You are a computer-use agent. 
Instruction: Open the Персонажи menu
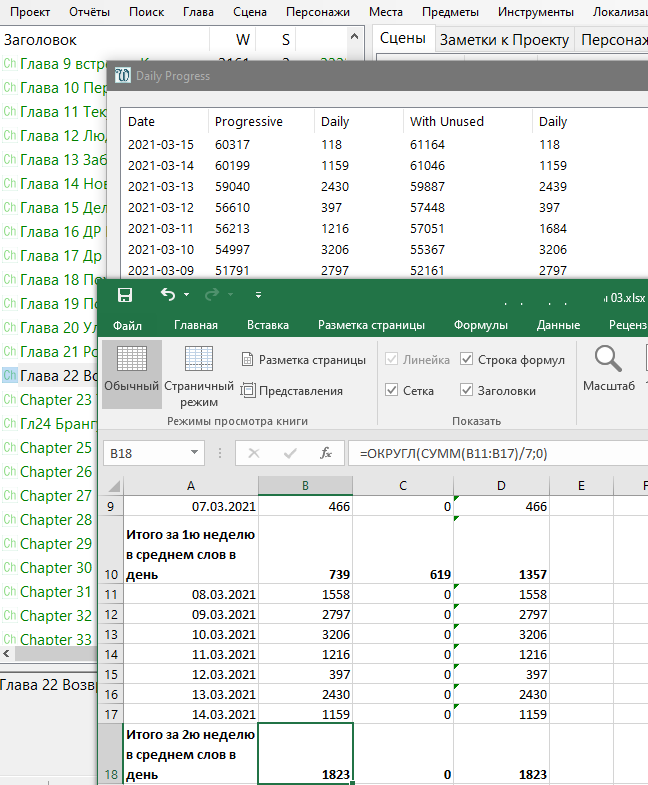(x=318, y=12)
